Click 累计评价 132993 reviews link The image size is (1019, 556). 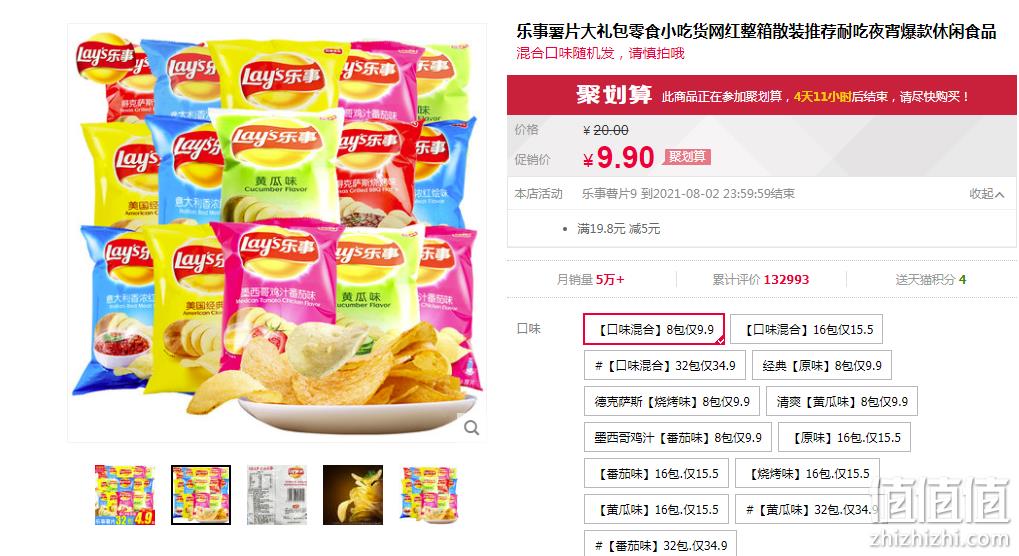[761, 279]
